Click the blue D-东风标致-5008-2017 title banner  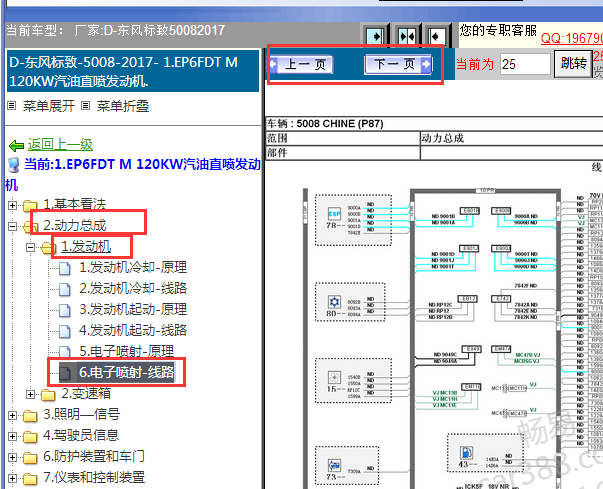tap(133, 71)
